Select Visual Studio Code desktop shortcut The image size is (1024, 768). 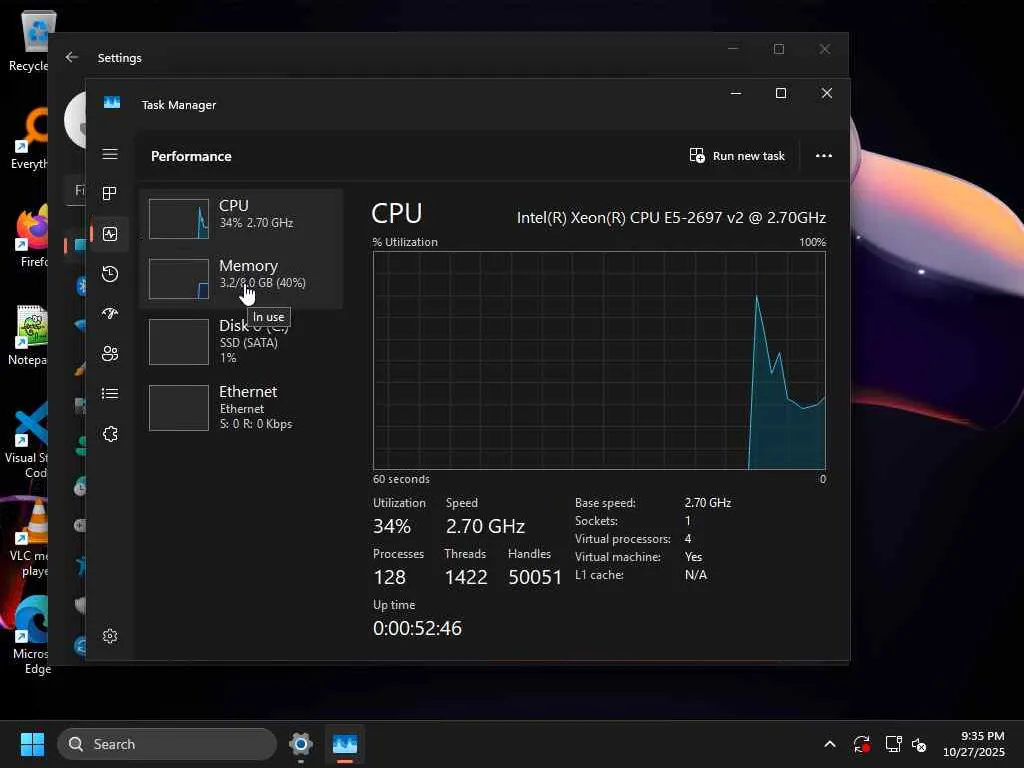point(26,441)
